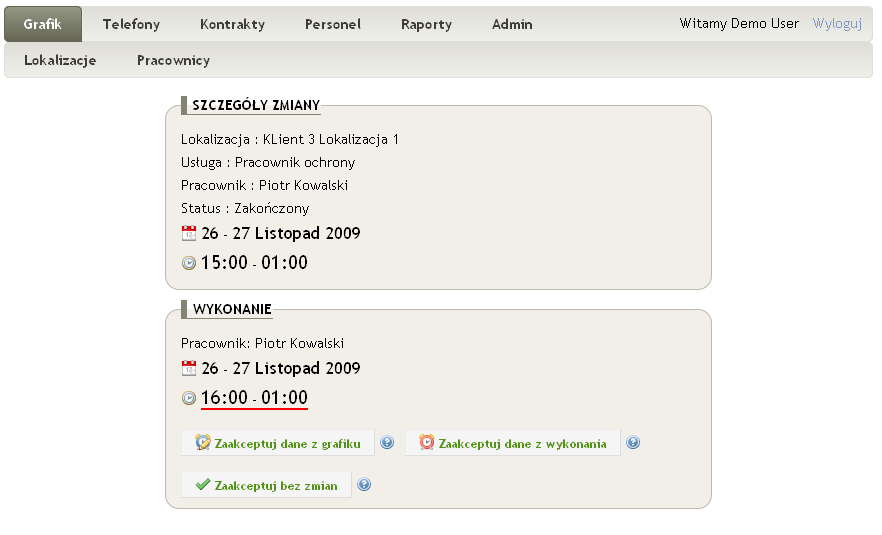Click the help icon beside Zaakceptuj dane z wykonania
This screenshot has width=882, height=535.
(x=633, y=443)
